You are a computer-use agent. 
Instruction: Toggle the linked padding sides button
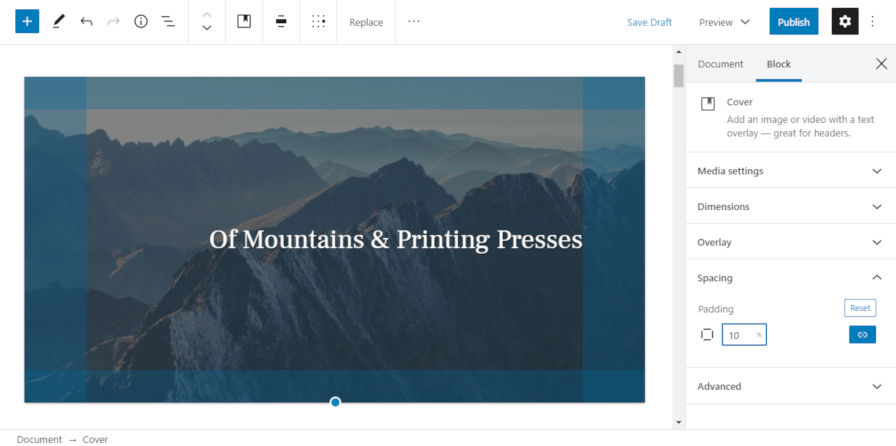coord(861,335)
